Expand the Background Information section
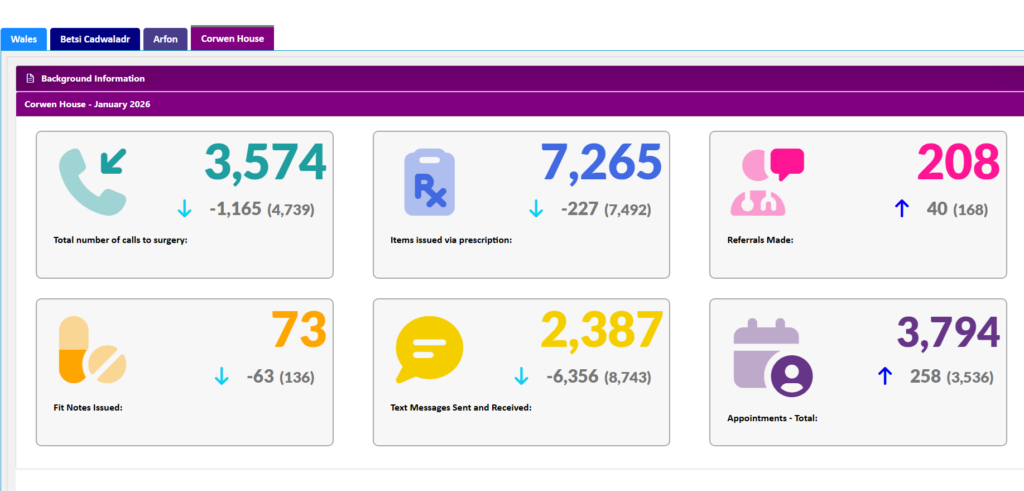 pyautogui.click(x=93, y=78)
